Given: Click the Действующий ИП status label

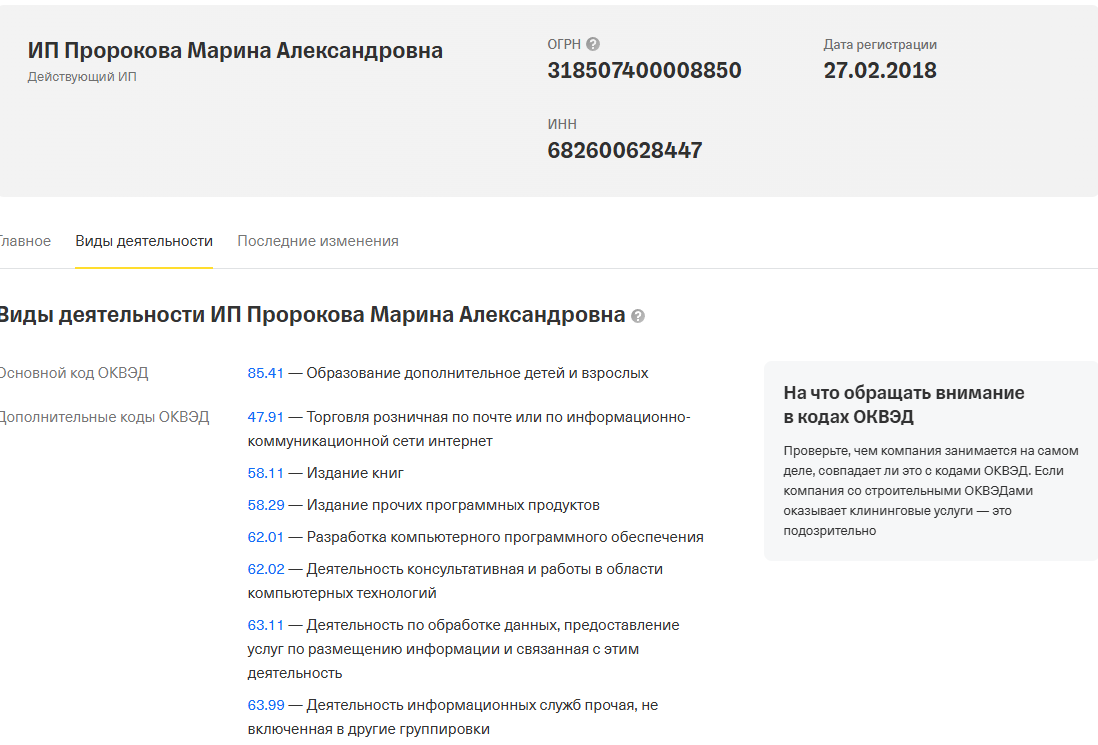Looking at the screenshot, I should coord(82,77).
